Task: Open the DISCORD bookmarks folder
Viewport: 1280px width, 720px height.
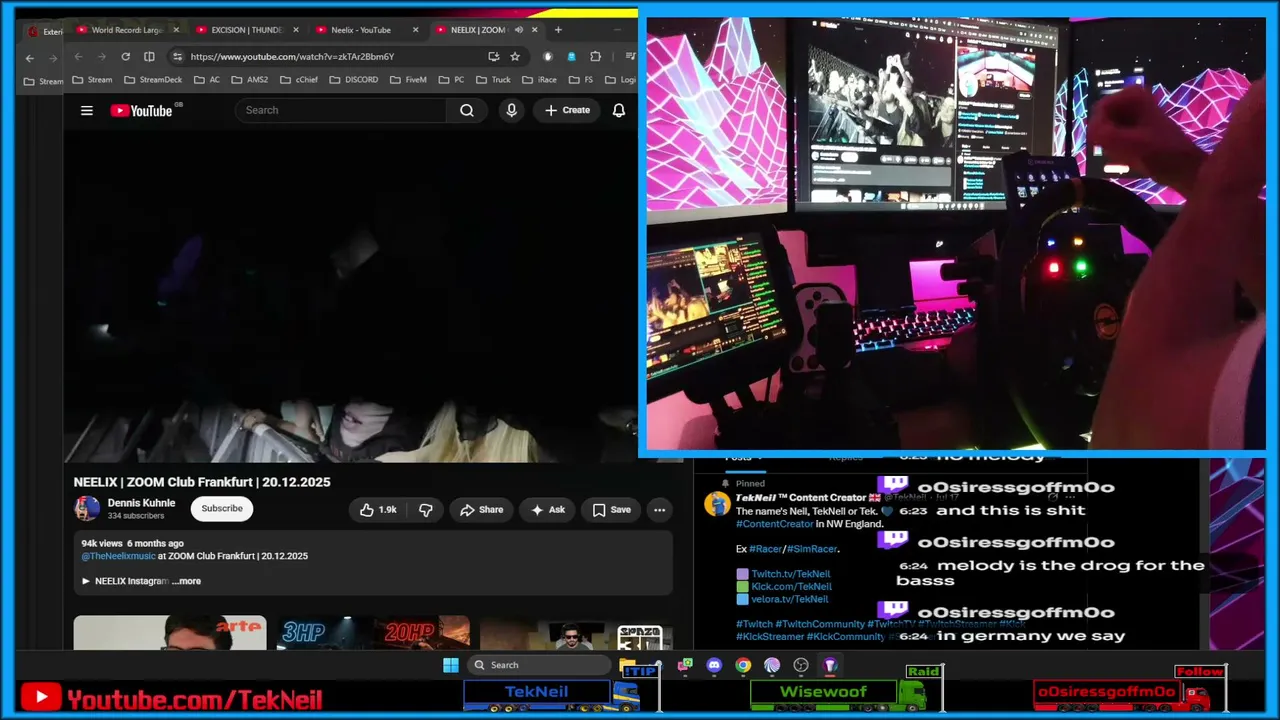Action: click(x=354, y=80)
